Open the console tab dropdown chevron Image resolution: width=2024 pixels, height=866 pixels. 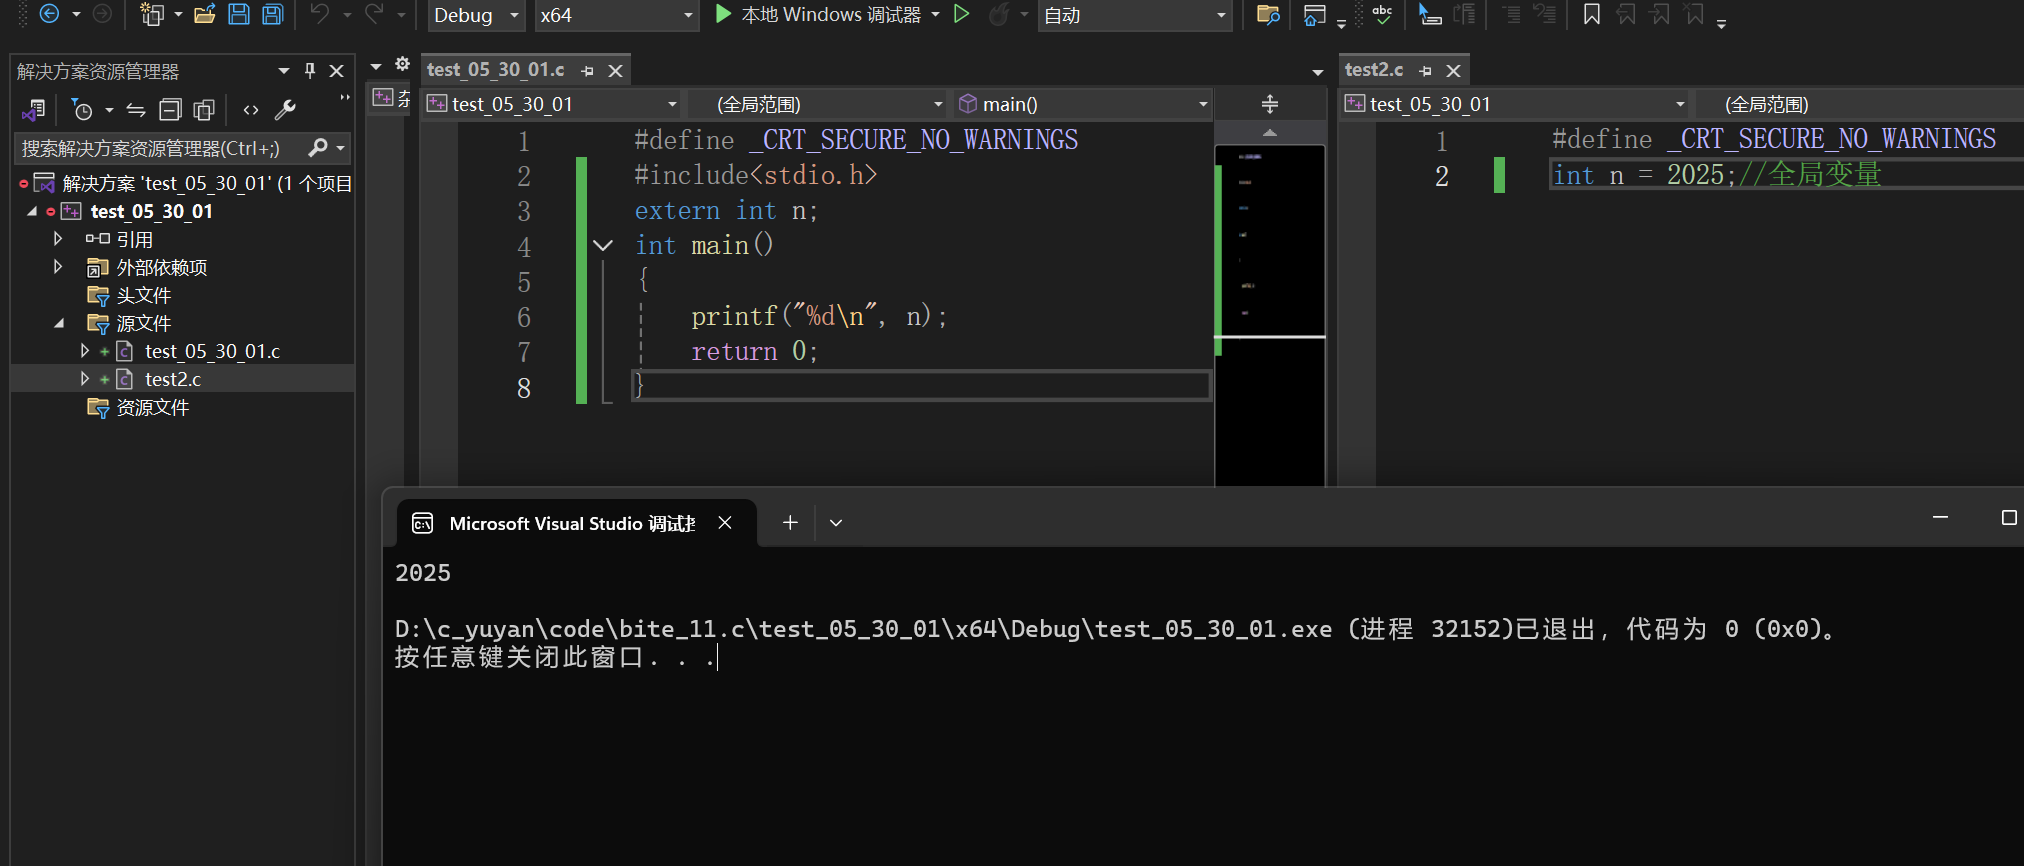(x=836, y=523)
